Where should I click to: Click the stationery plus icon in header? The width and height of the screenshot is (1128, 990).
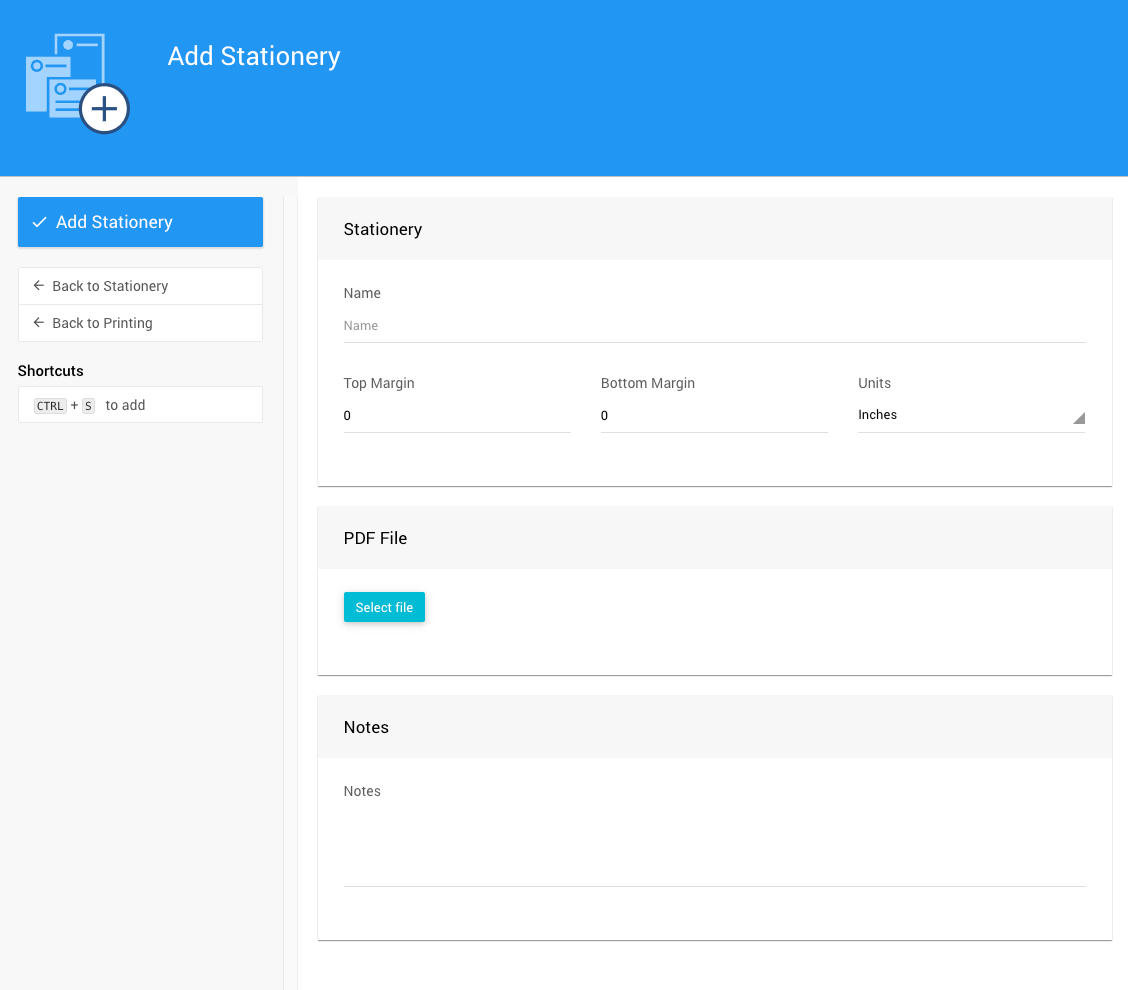77,84
